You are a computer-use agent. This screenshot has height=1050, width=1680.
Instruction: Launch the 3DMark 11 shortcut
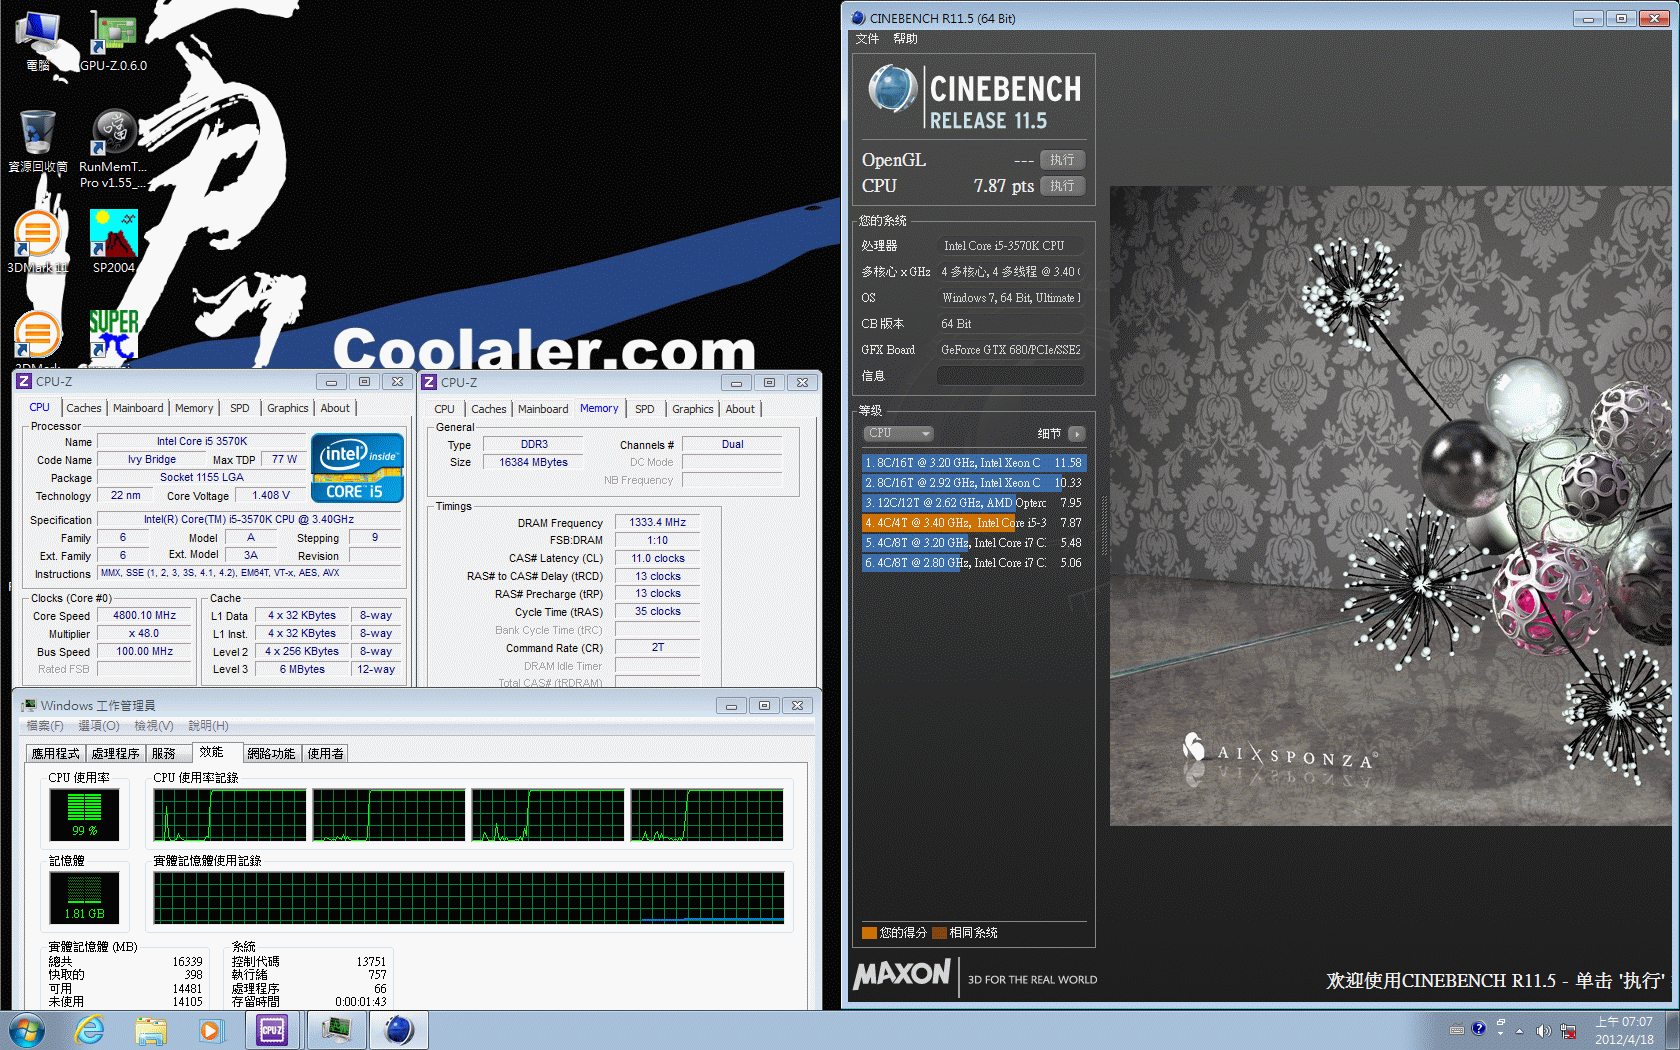(38, 242)
